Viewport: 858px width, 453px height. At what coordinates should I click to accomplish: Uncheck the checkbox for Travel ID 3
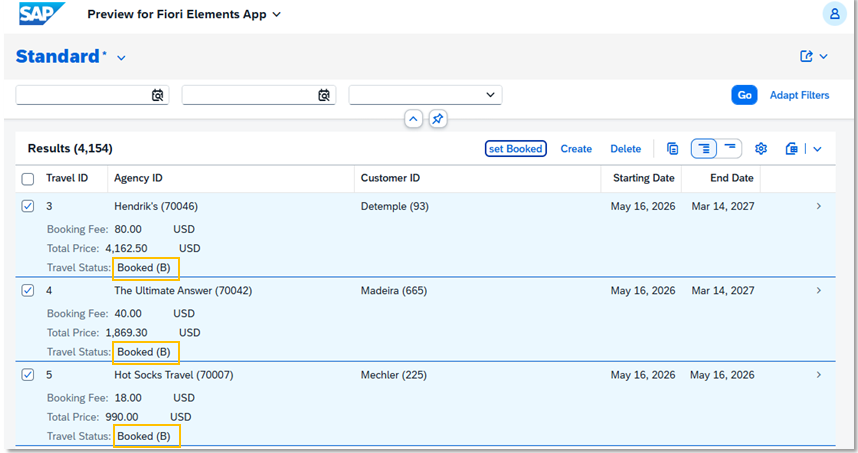point(27,206)
